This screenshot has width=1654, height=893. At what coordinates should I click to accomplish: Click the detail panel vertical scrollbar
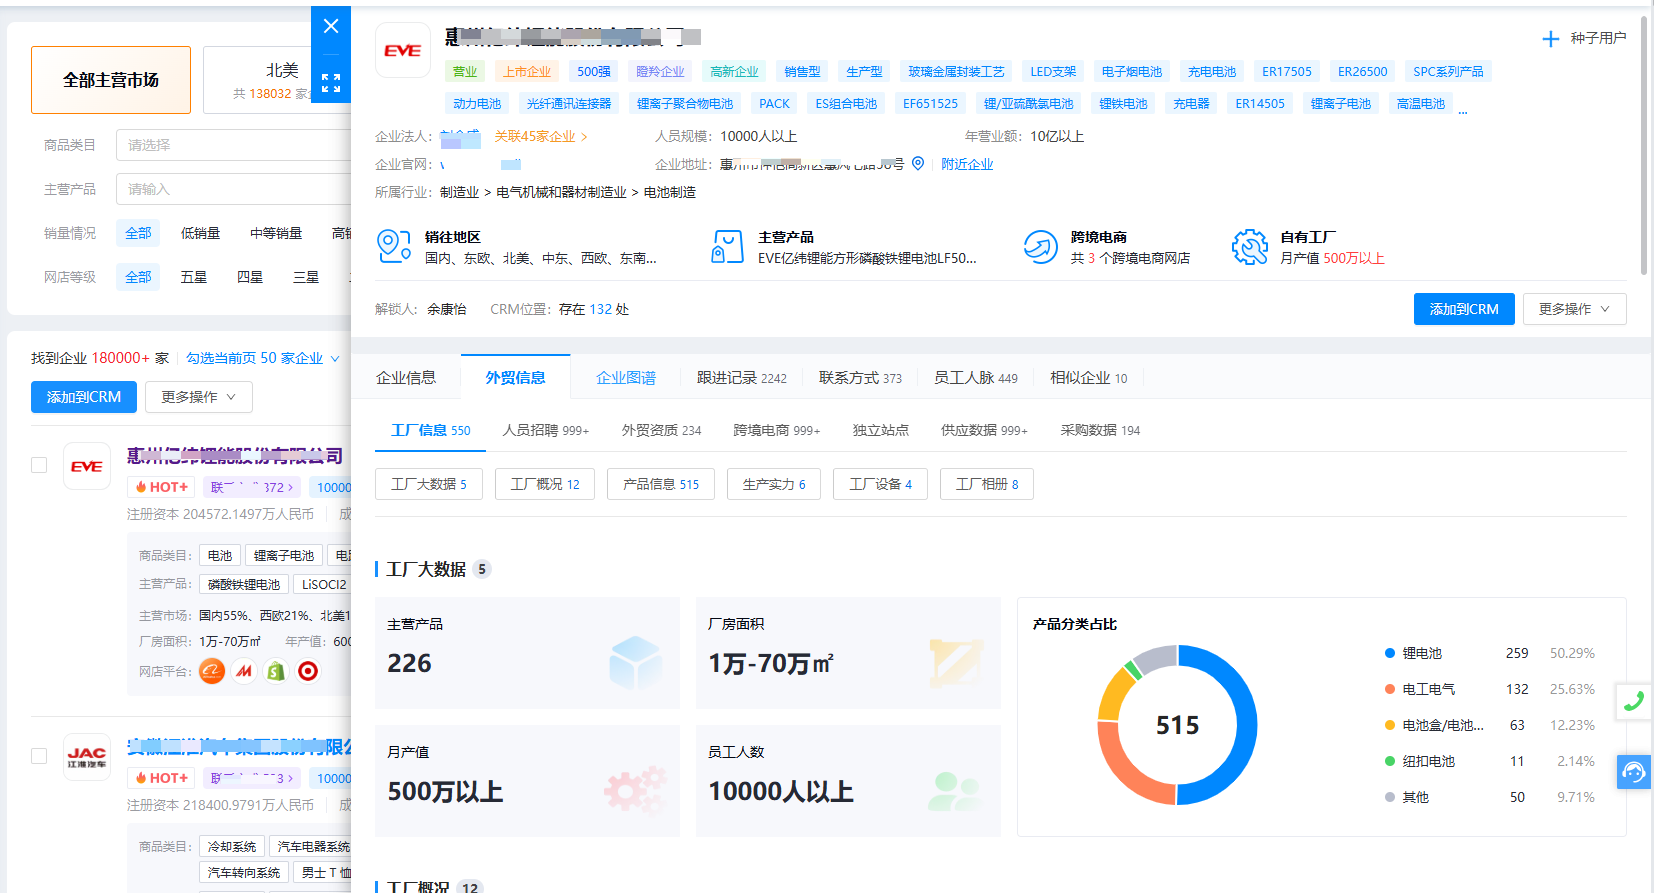[x=1644, y=145]
